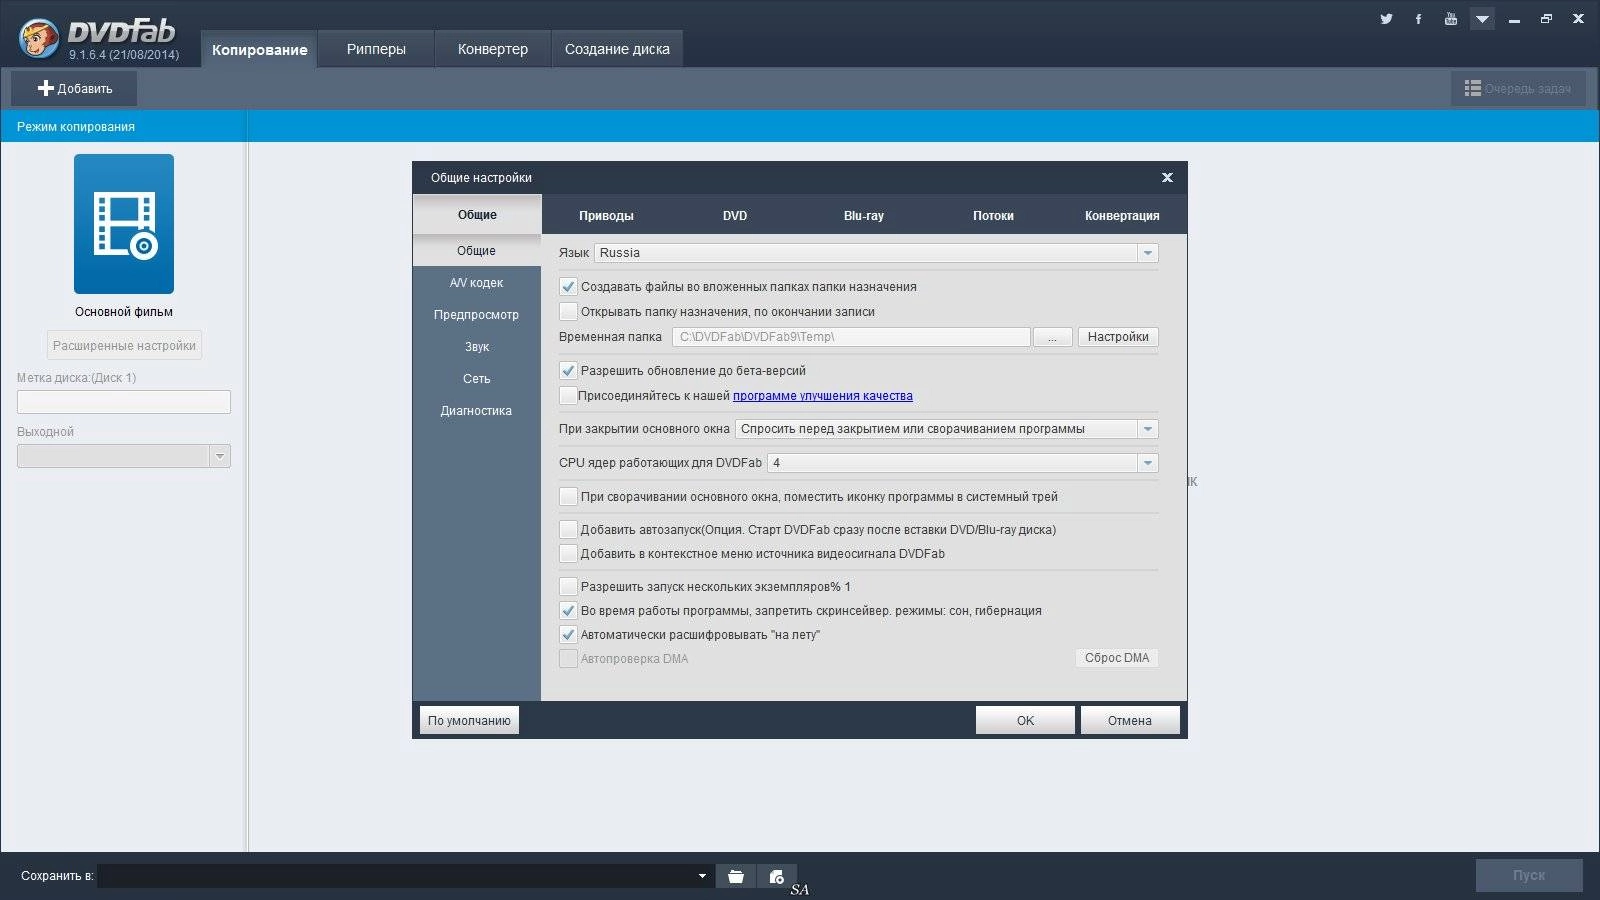Open программе улучшения качества link
The width and height of the screenshot is (1600, 900).
(823, 396)
